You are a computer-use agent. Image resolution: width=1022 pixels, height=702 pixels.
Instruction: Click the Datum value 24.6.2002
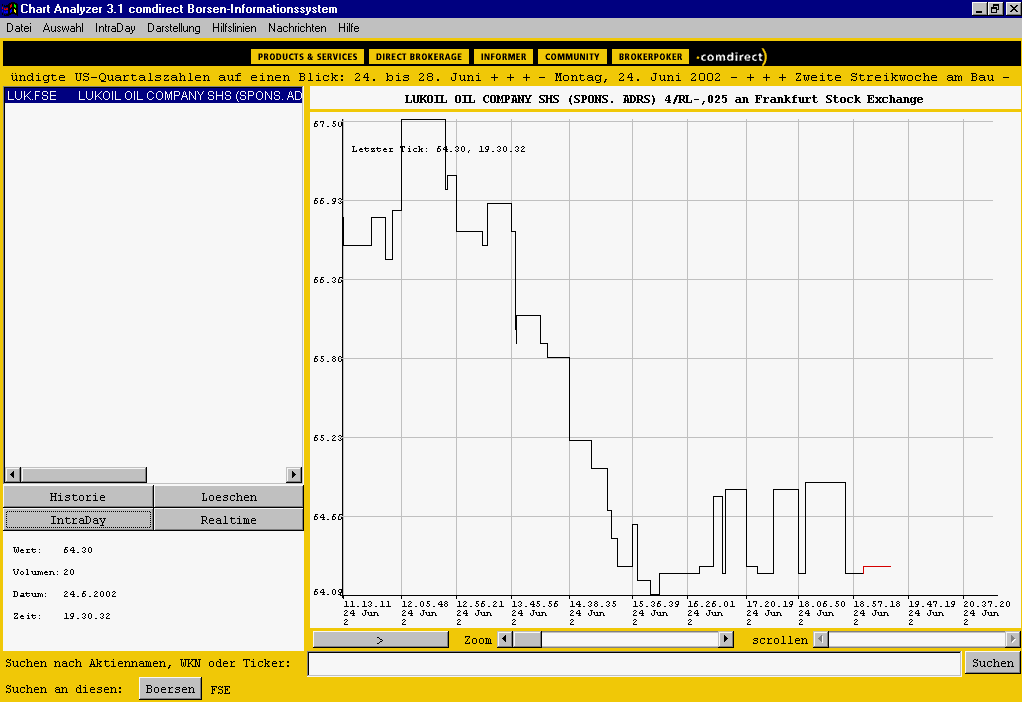(90, 594)
